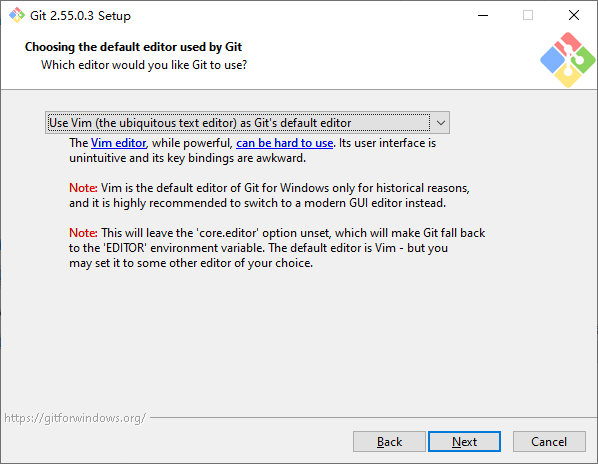Click the large Git logo in the header

[567, 60]
